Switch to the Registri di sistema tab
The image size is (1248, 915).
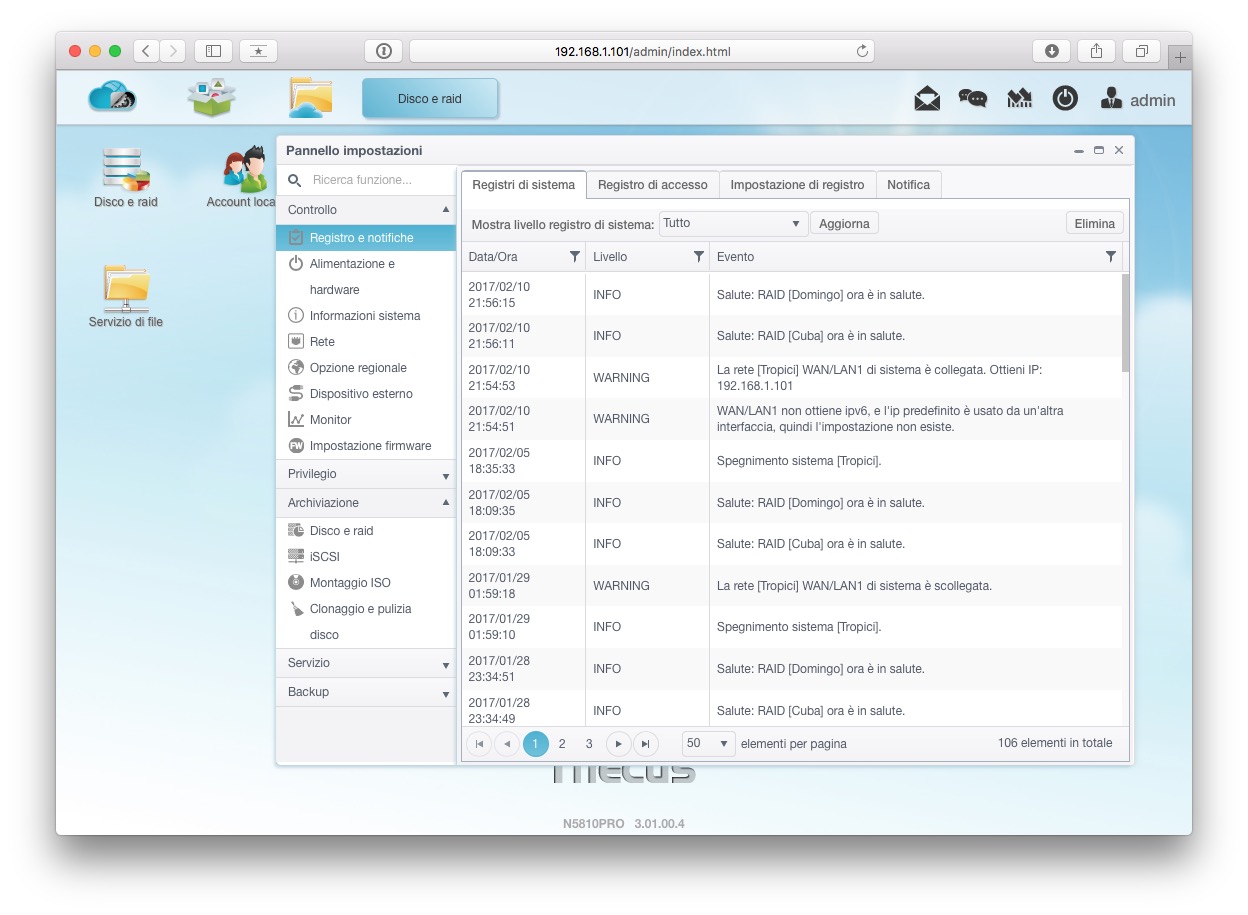point(523,185)
